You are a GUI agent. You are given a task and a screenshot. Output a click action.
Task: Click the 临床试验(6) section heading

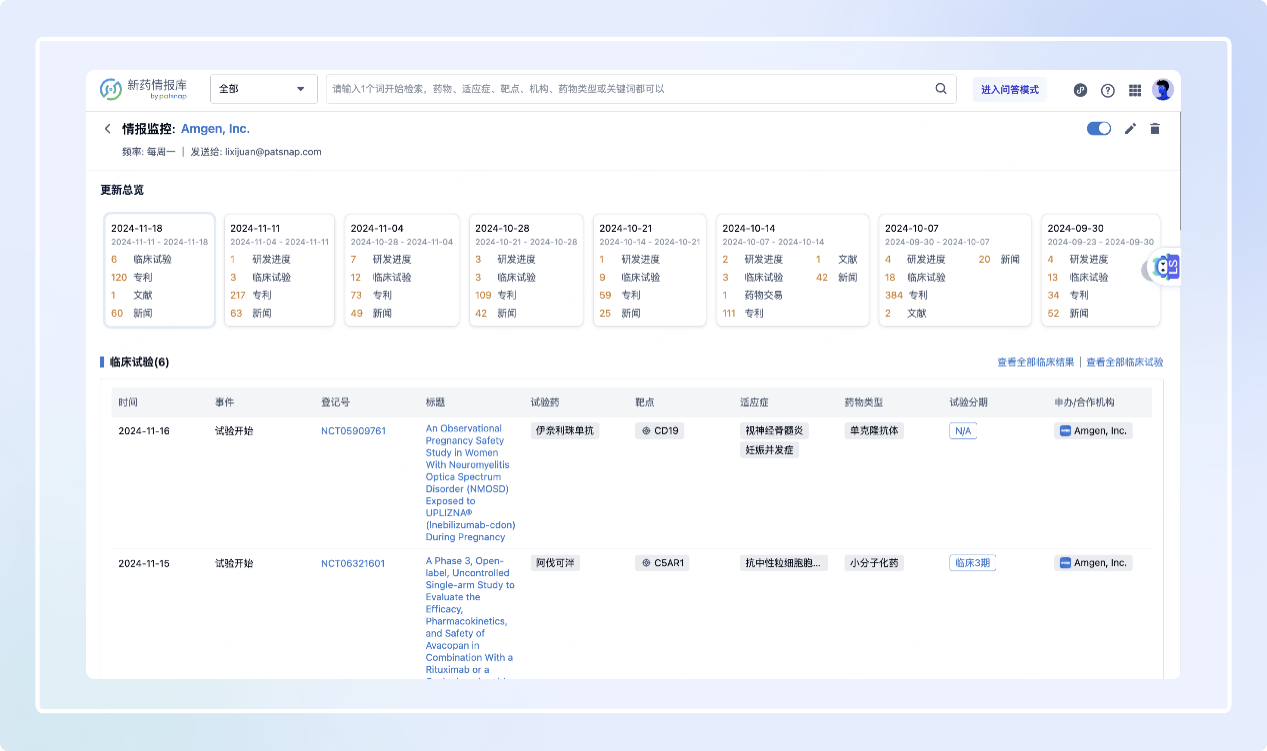click(x=138, y=362)
